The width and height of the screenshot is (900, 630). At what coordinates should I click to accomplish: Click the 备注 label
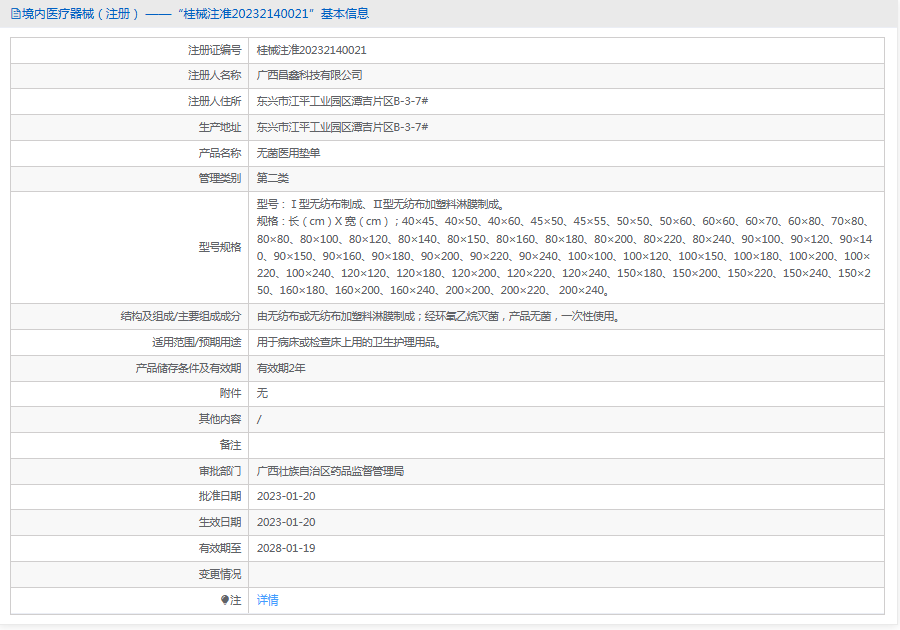point(231,445)
